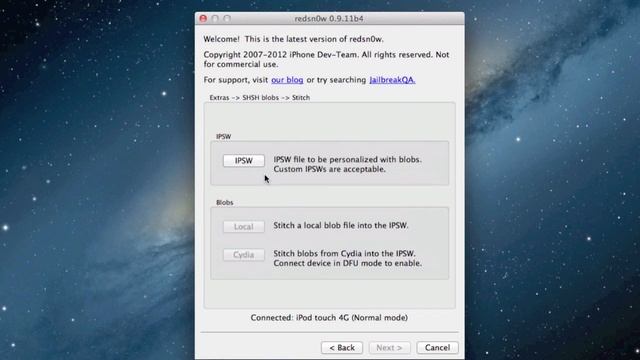The width and height of the screenshot is (640, 360).
Task: Open the JailbreakQA link
Action: [x=392, y=80]
